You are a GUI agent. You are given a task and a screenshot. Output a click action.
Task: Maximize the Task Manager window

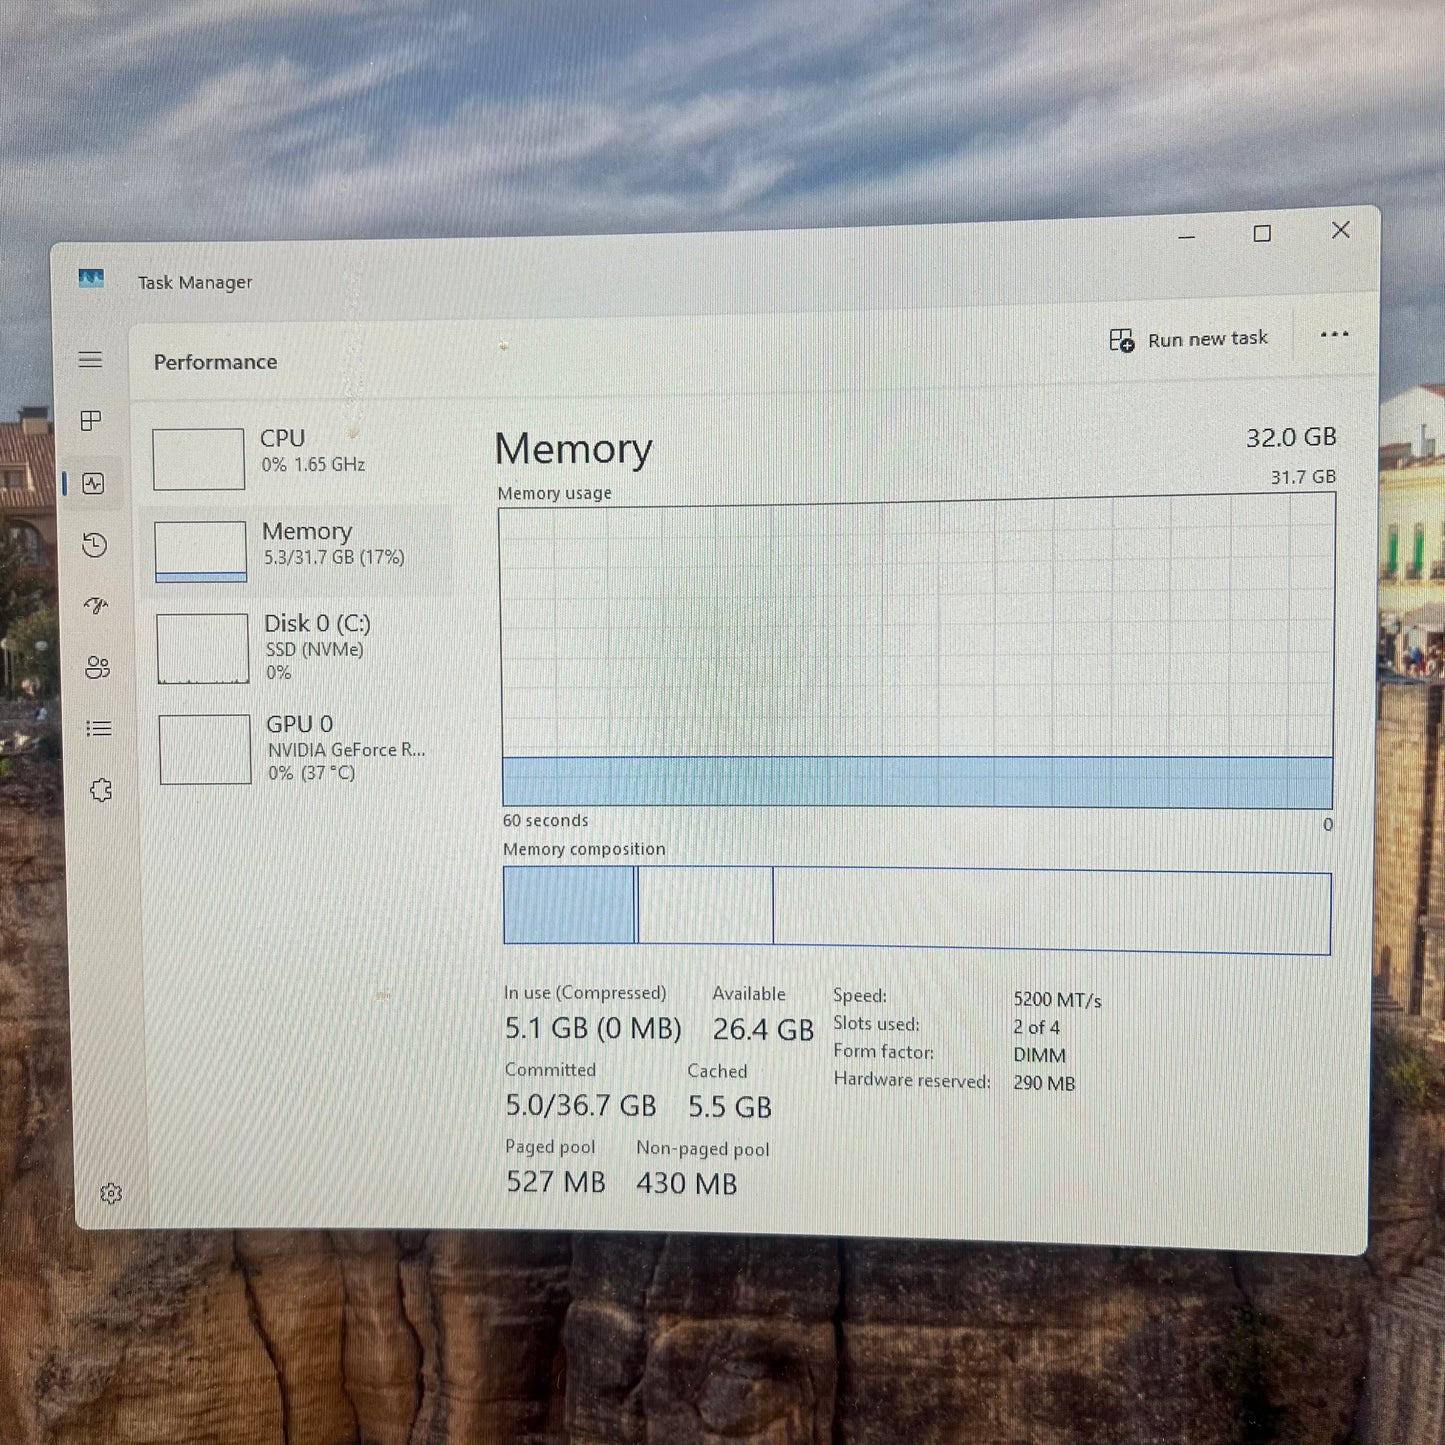1262,233
